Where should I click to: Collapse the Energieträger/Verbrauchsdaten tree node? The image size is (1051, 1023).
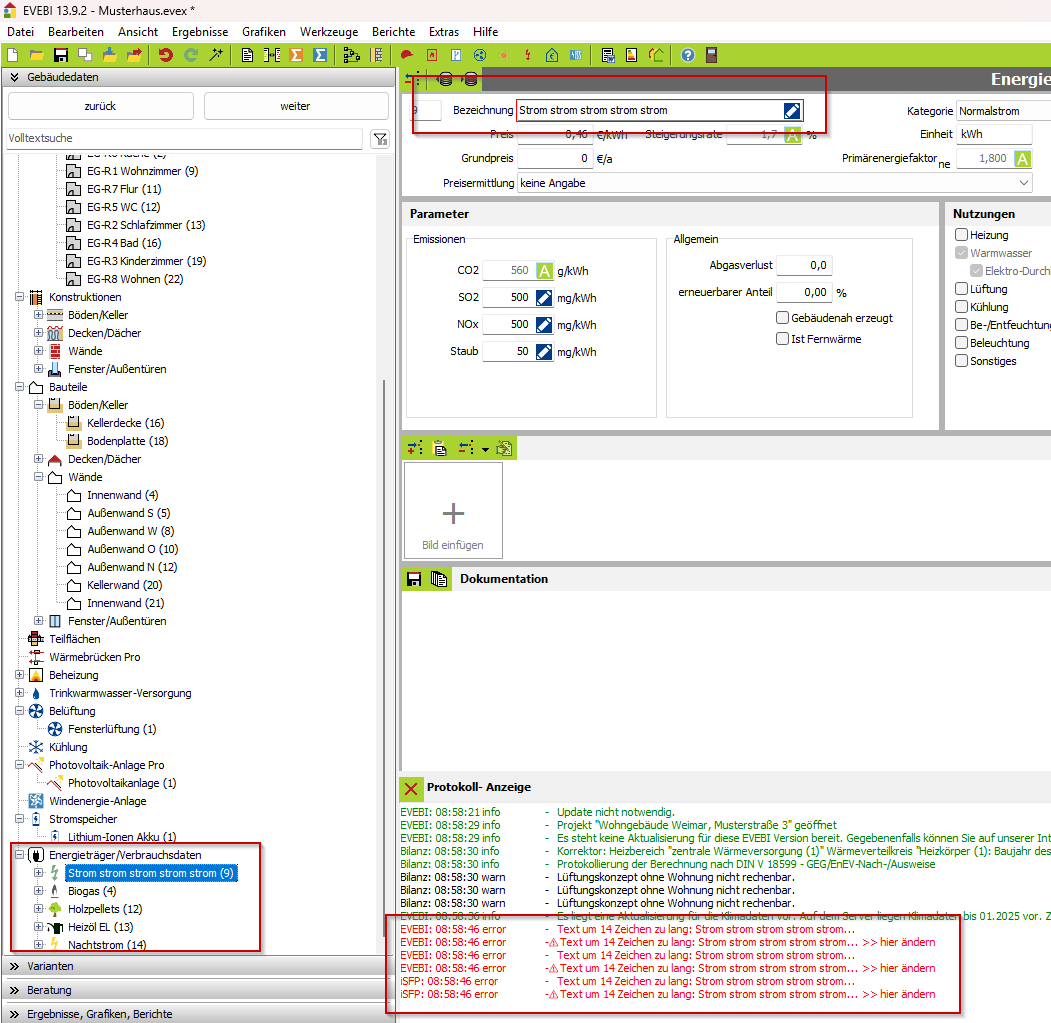tap(20, 855)
